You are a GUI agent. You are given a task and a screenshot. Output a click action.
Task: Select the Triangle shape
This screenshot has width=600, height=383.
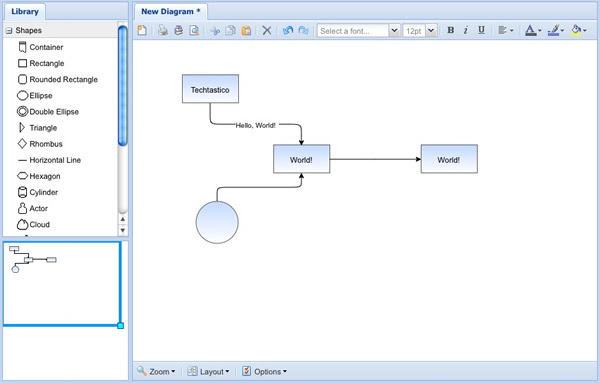[x=38, y=127]
